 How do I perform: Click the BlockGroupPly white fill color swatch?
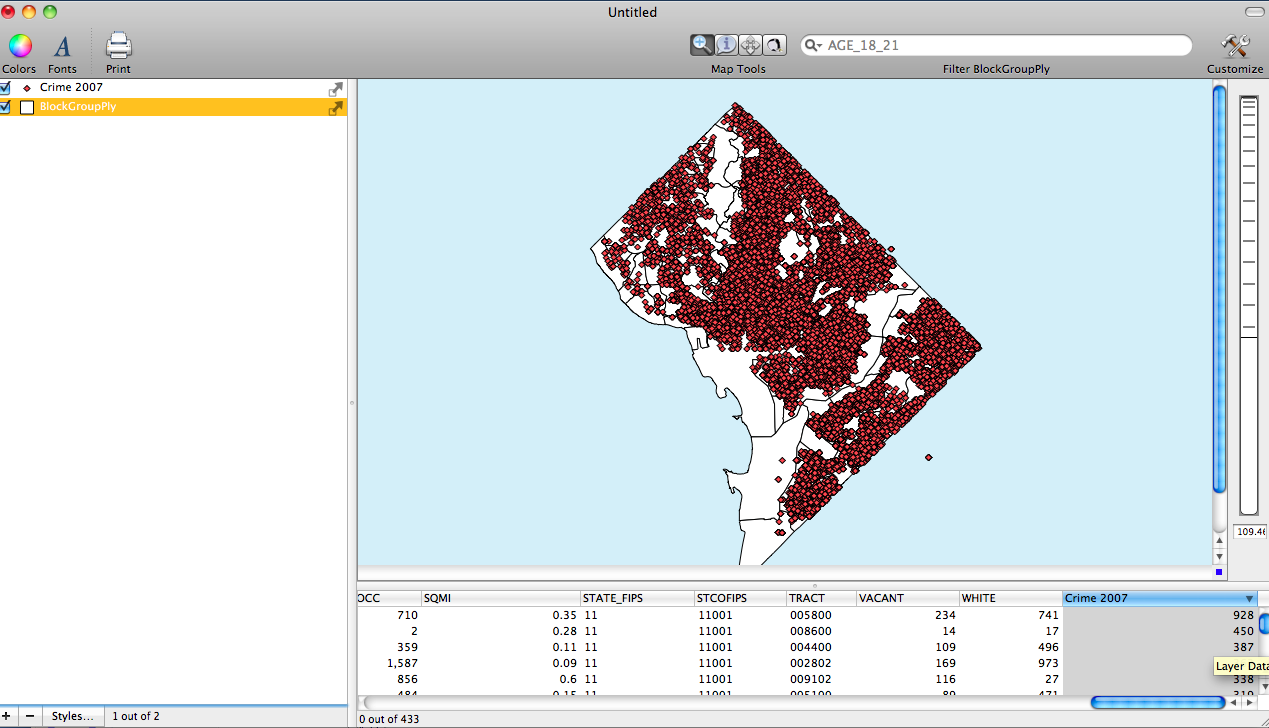coord(27,107)
